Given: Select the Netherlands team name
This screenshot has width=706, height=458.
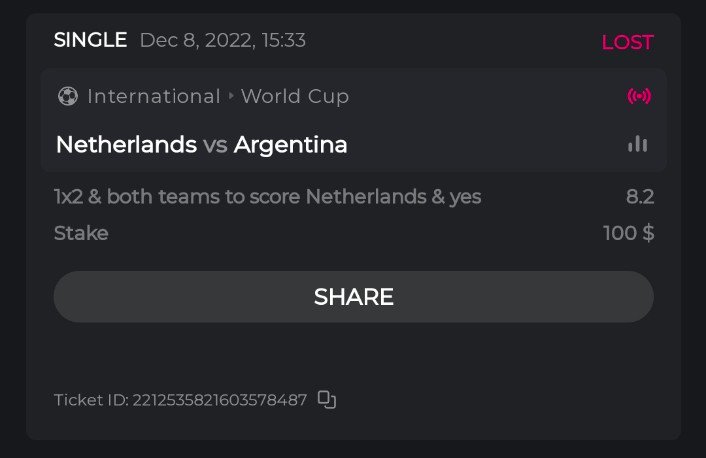Looking at the screenshot, I should [x=126, y=145].
